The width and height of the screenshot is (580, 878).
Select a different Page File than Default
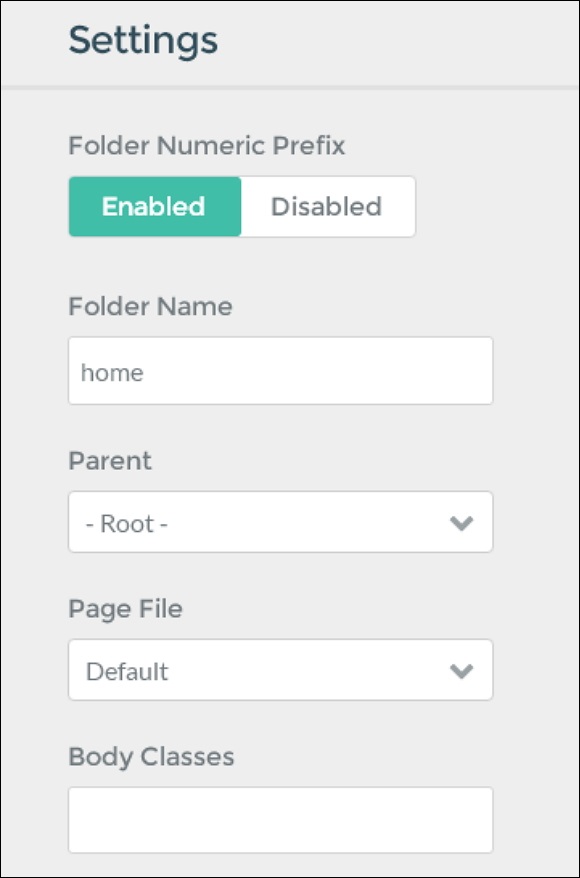280,670
